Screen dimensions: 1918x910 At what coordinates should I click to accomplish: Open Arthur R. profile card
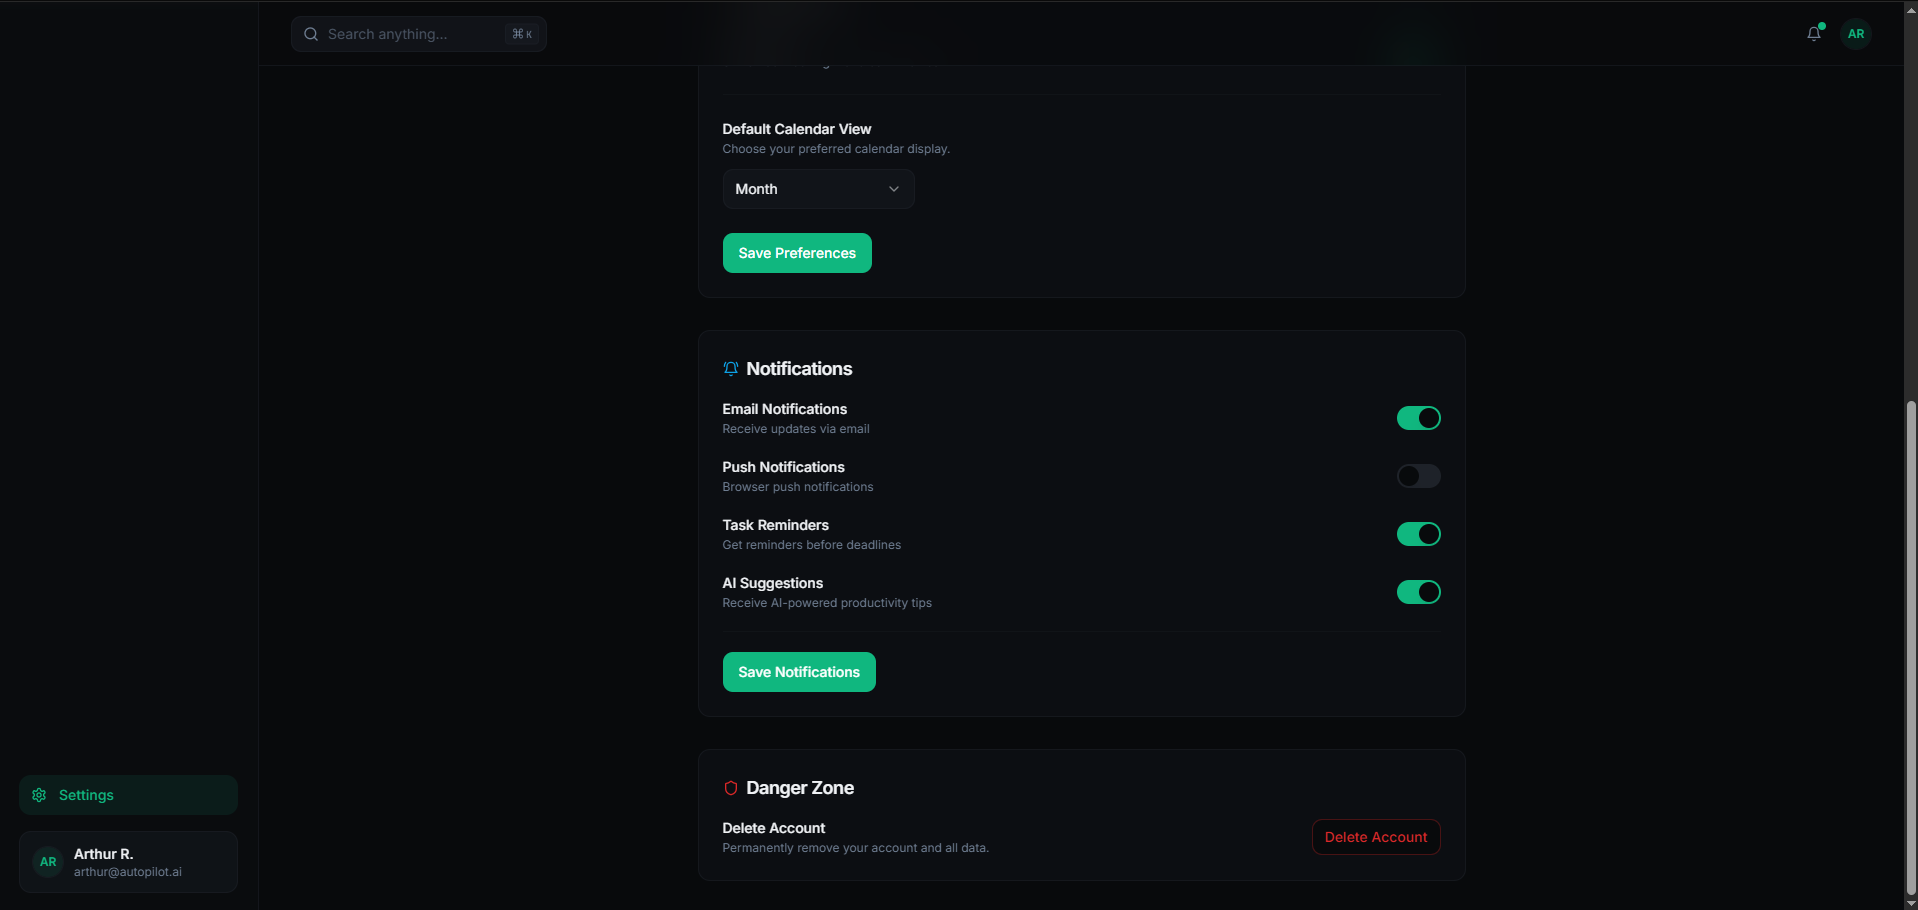pyautogui.click(x=128, y=862)
